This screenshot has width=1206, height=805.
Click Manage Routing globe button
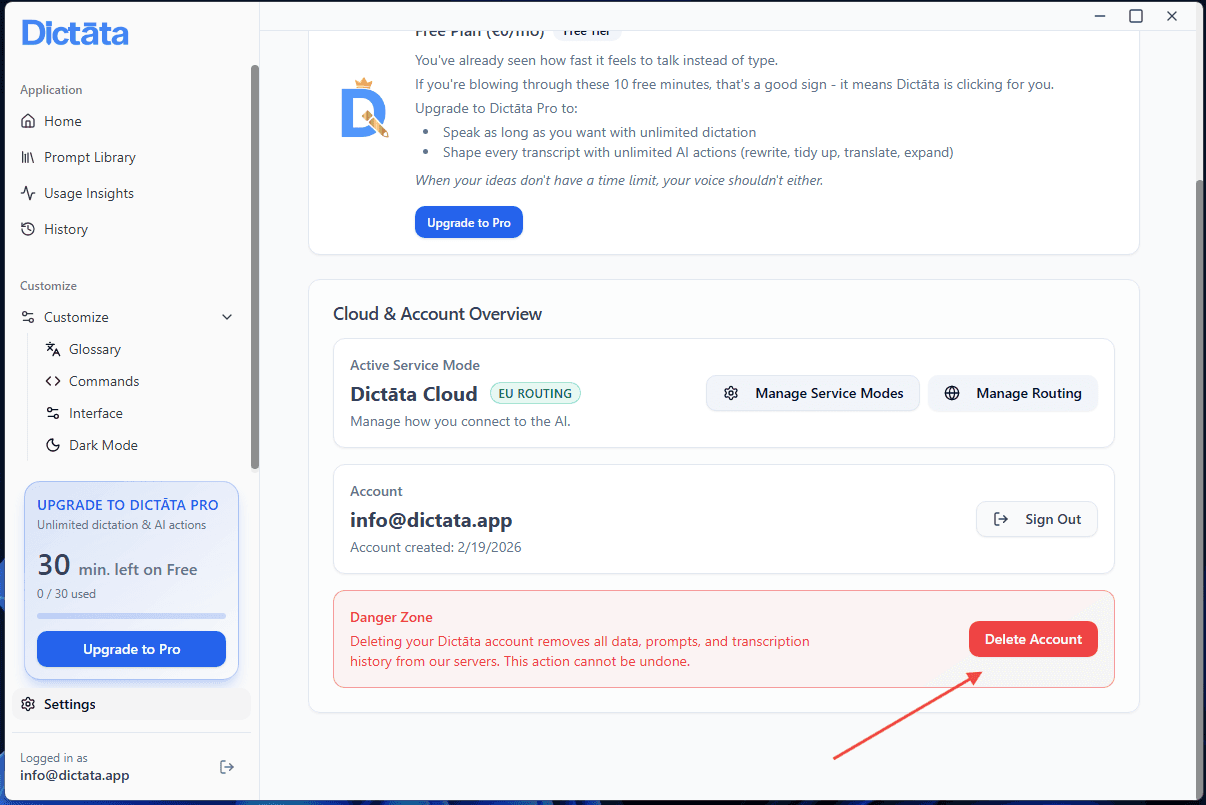point(1012,393)
